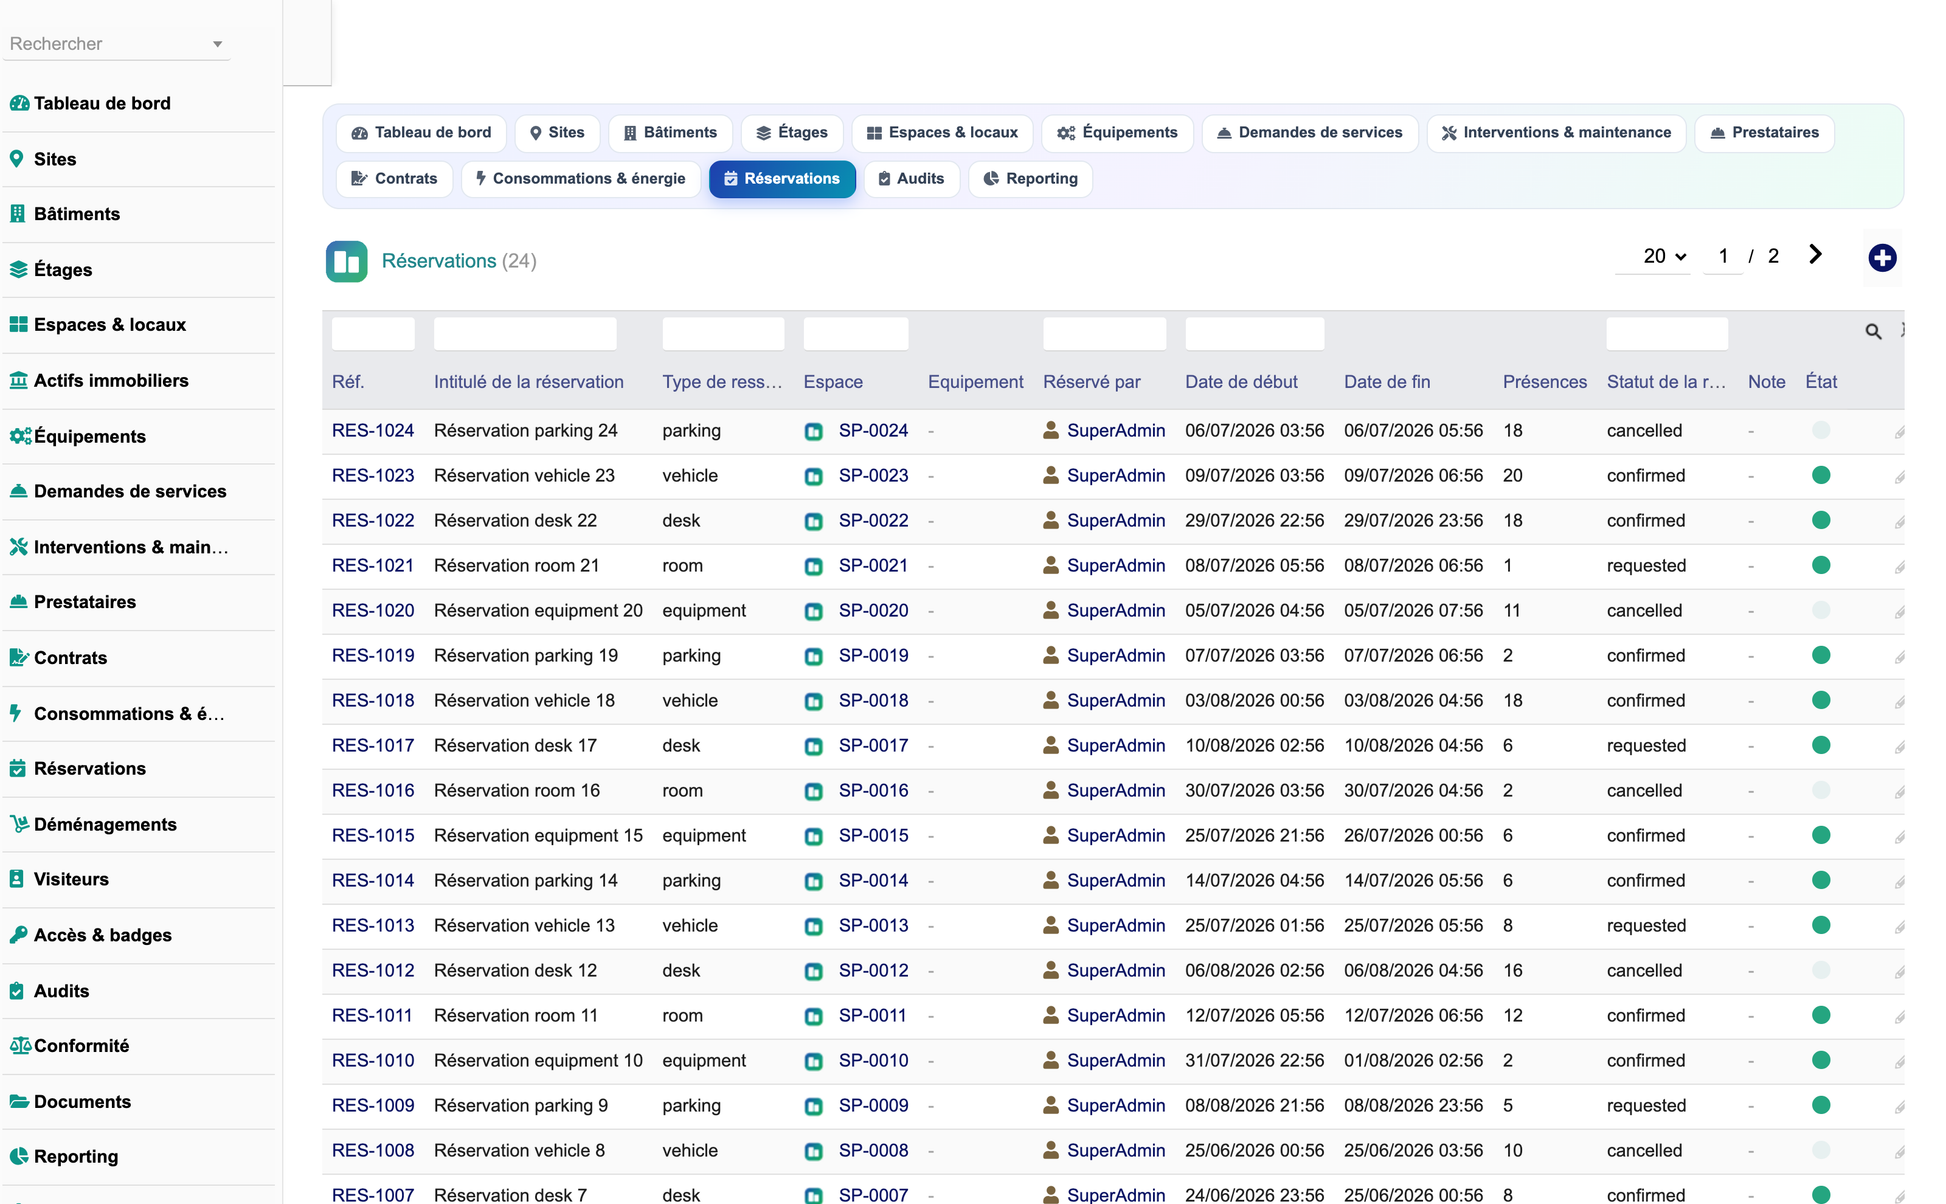Screen dimensions: 1946x1204
Task: Open reservation RES-1015 link
Action: tap(373, 836)
